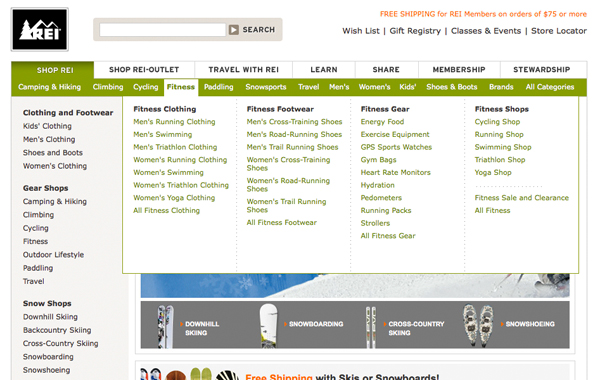Choose the Cross-Country Skiing skis image
The width and height of the screenshot is (600, 380).
(x=370, y=327)
